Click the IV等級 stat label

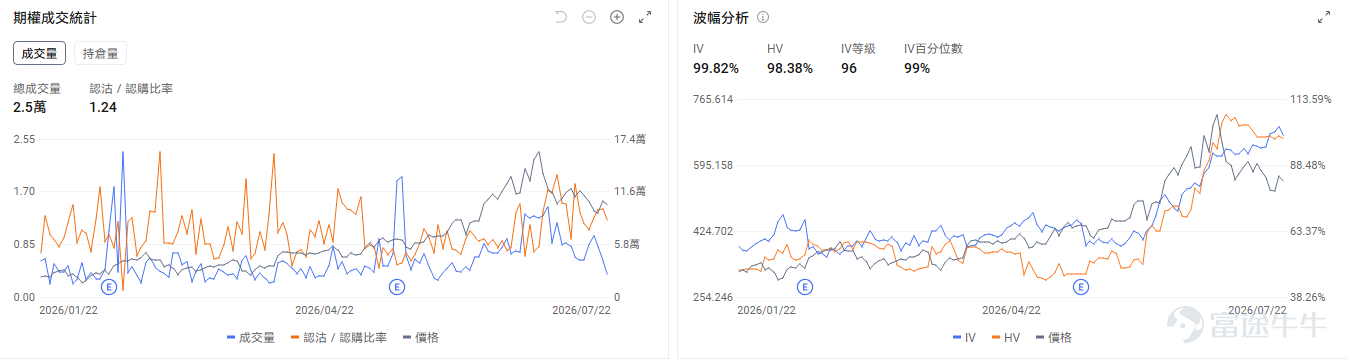pos(858,48)
